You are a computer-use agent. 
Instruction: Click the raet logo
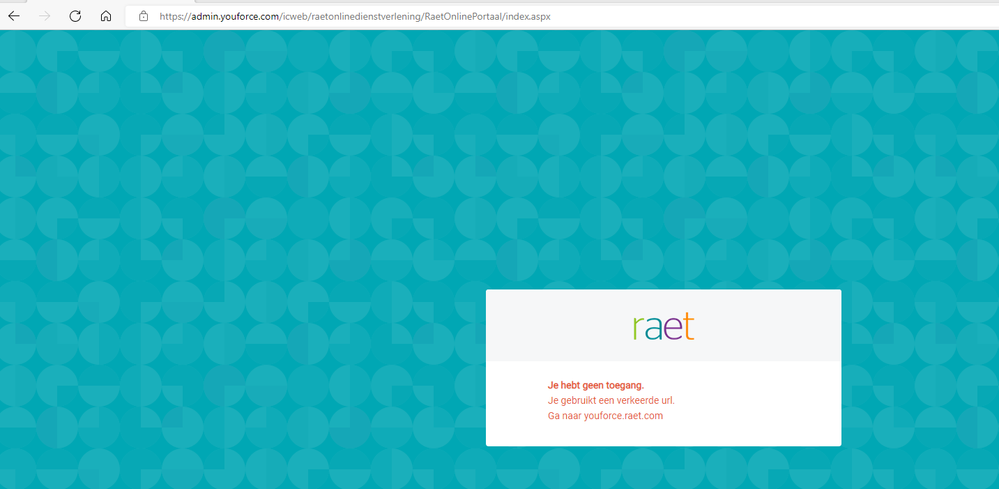663,326
